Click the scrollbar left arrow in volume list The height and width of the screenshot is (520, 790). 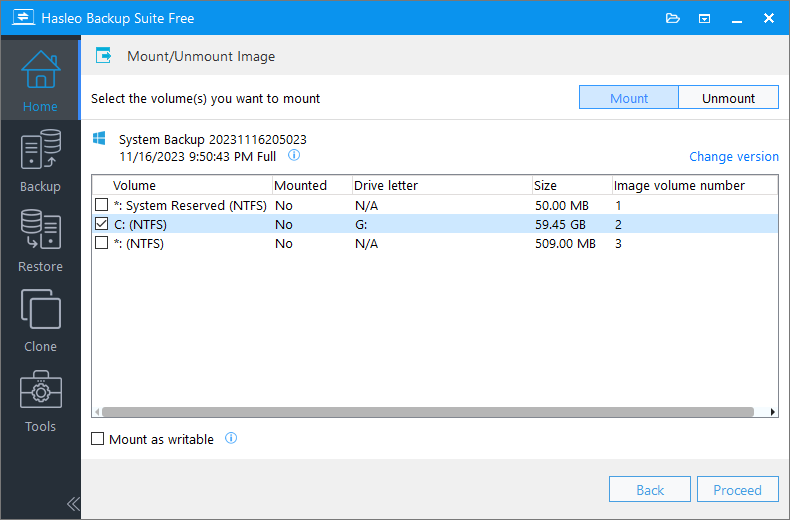[x=97, y=412]
